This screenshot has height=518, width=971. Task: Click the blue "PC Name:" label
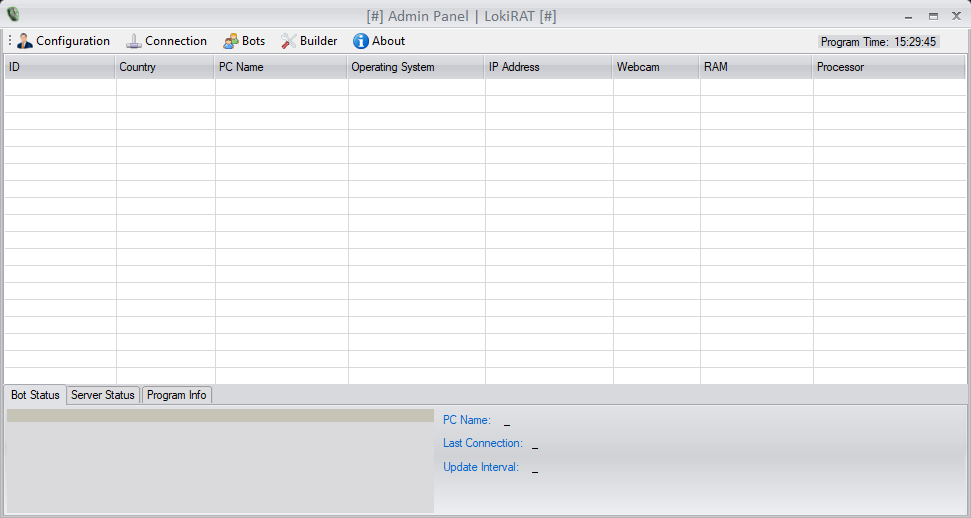coord(466,420)
